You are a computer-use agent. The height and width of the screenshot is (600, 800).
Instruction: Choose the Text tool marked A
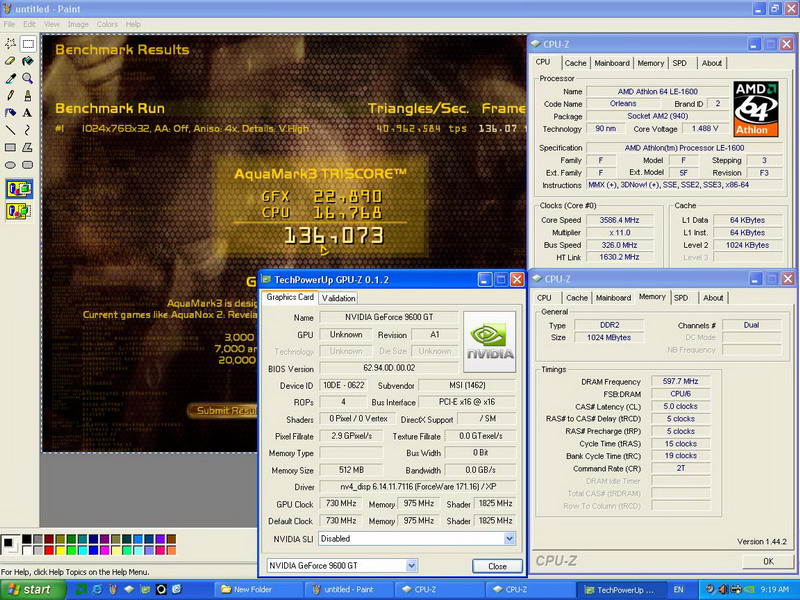(x=28, y=113)
